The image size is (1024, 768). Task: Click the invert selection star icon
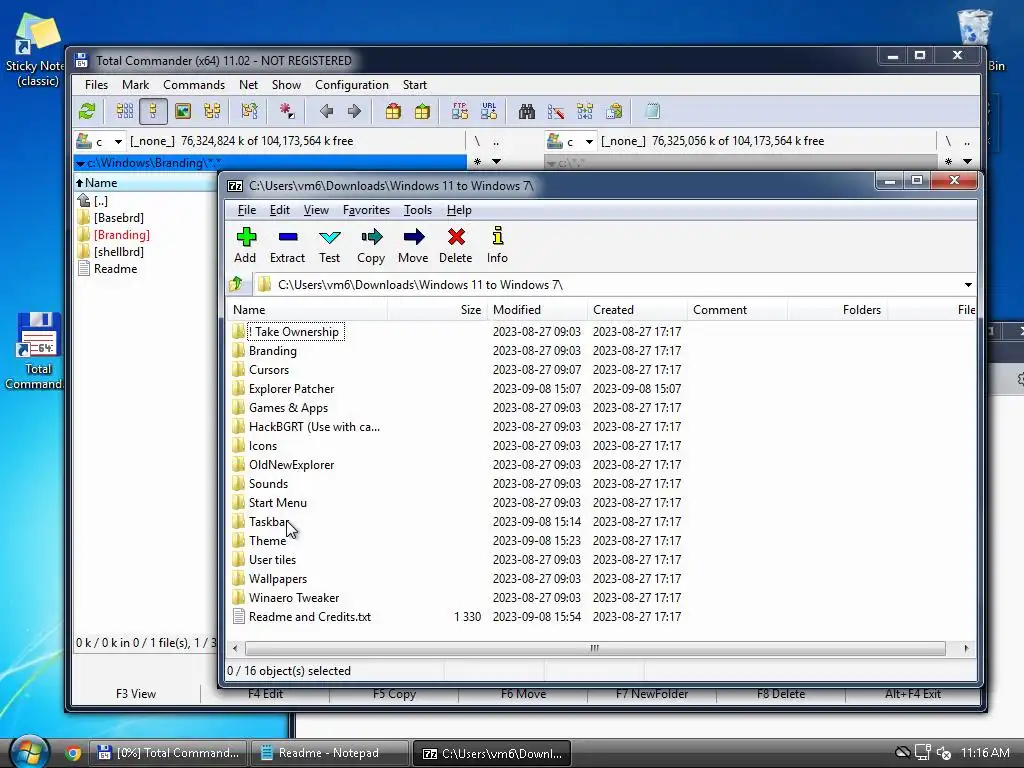click(287, 111)
